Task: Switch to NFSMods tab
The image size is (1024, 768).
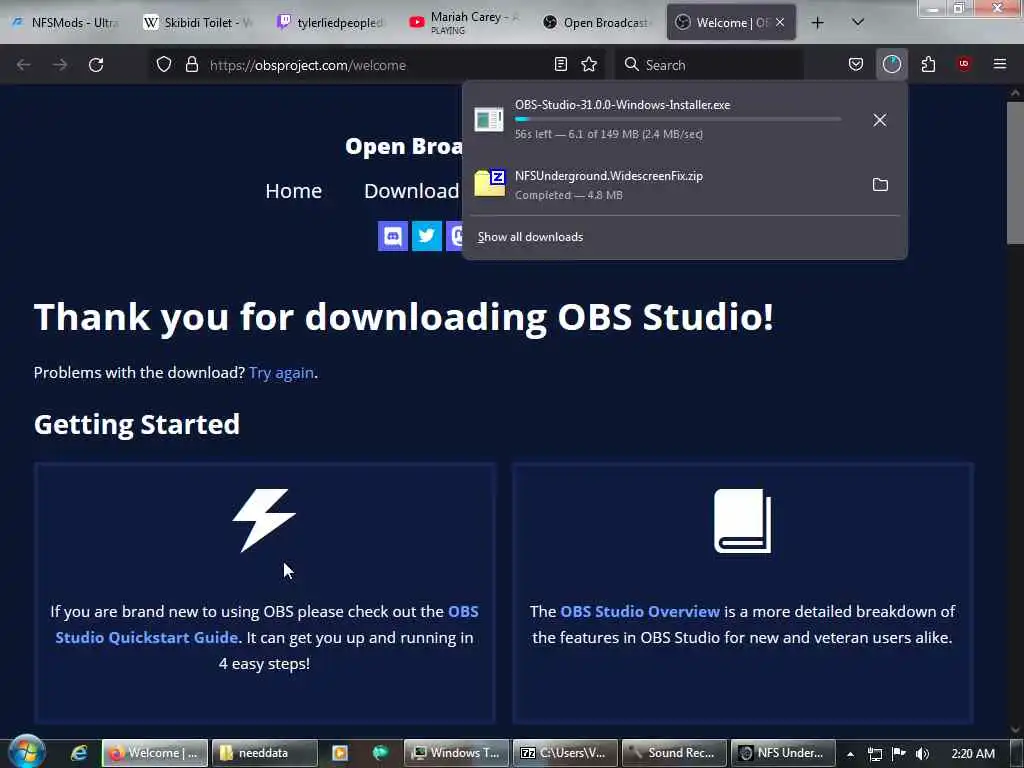Action: point(65,23)
